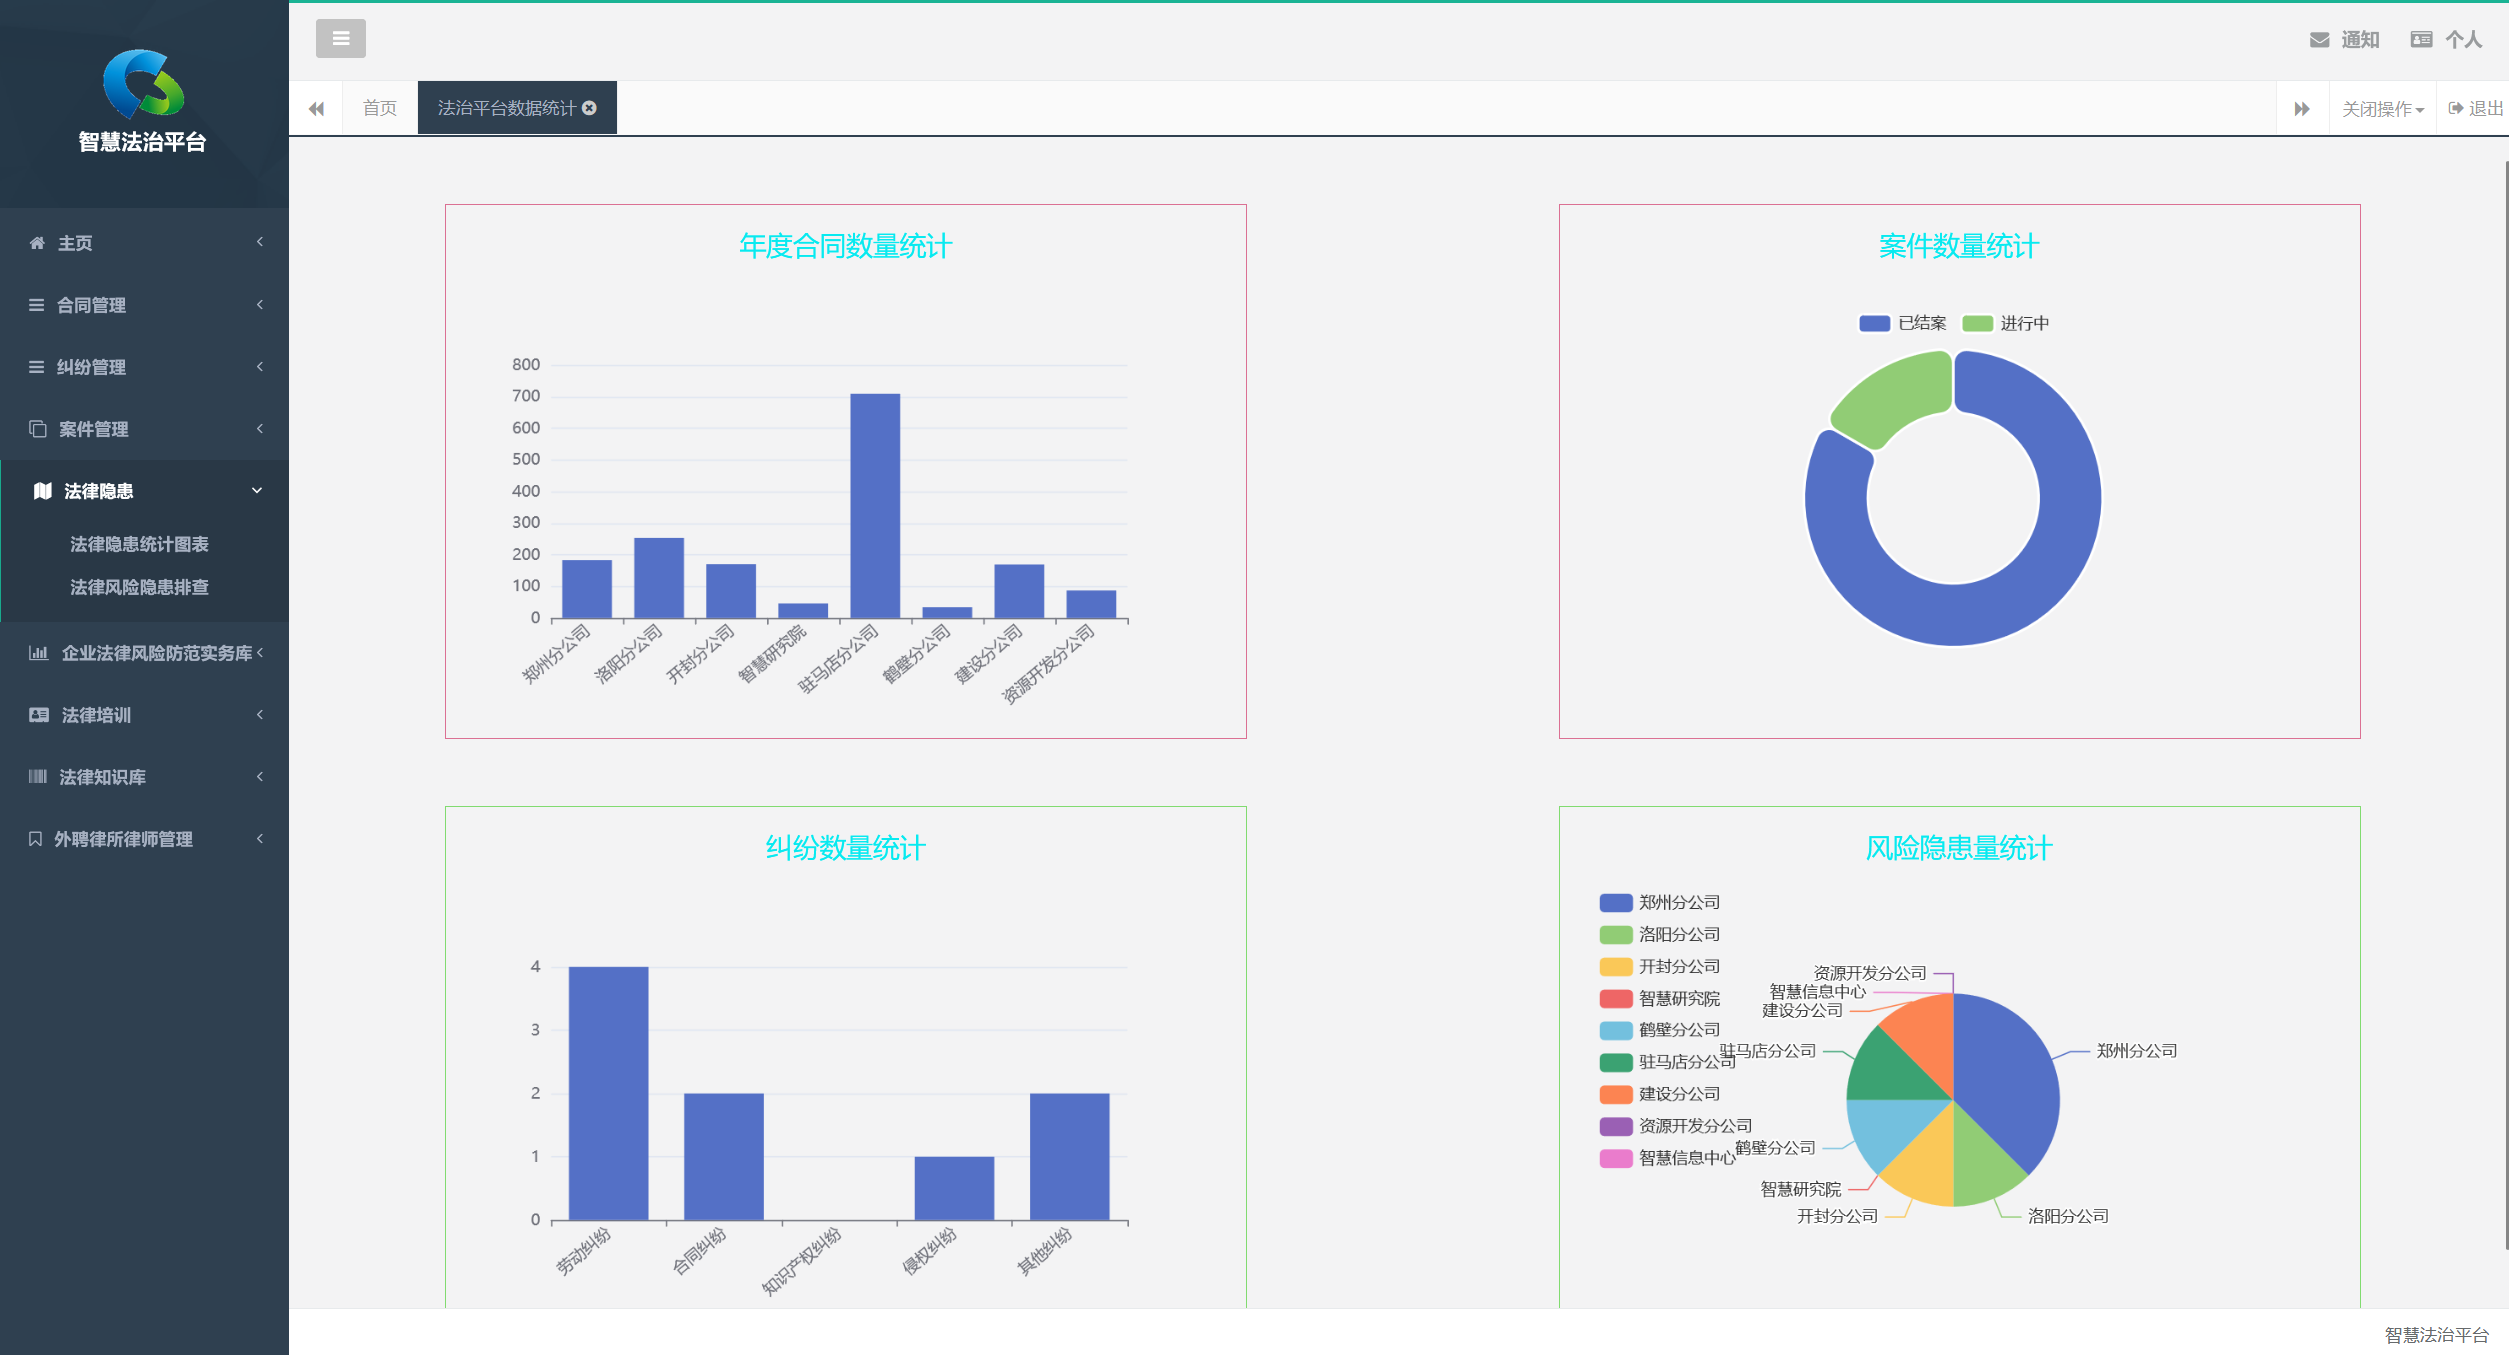Switch to the 首页 tab

tap(380, 108)
